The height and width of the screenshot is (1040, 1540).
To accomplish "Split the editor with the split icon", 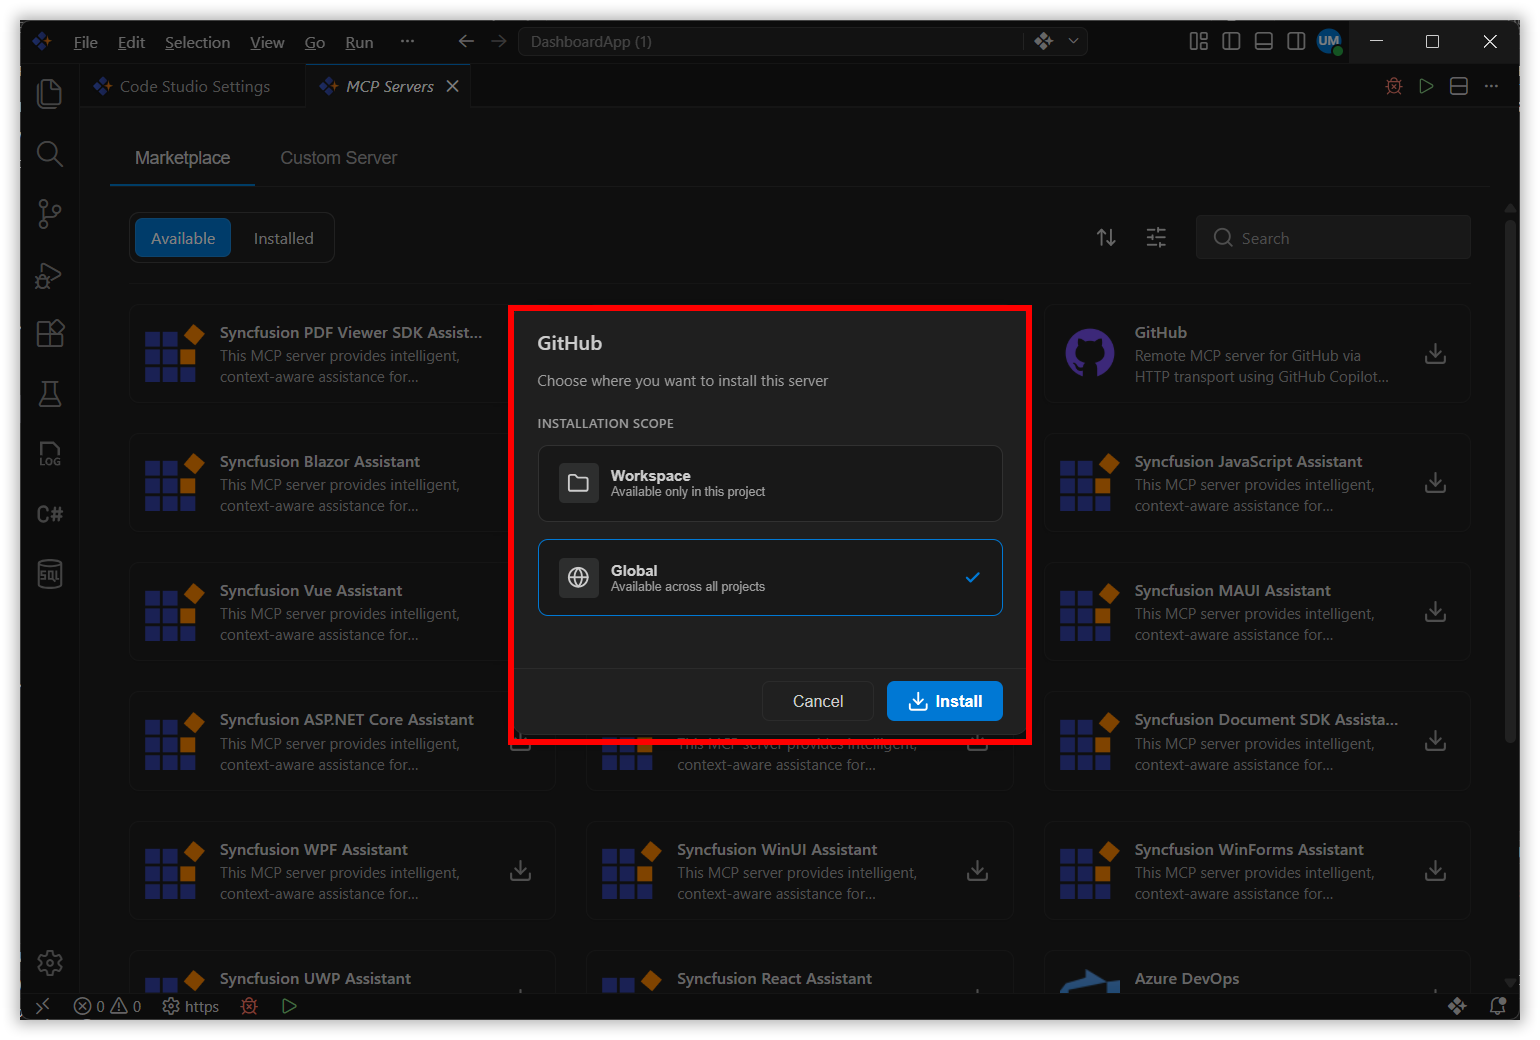I will tap(1459, 86).
